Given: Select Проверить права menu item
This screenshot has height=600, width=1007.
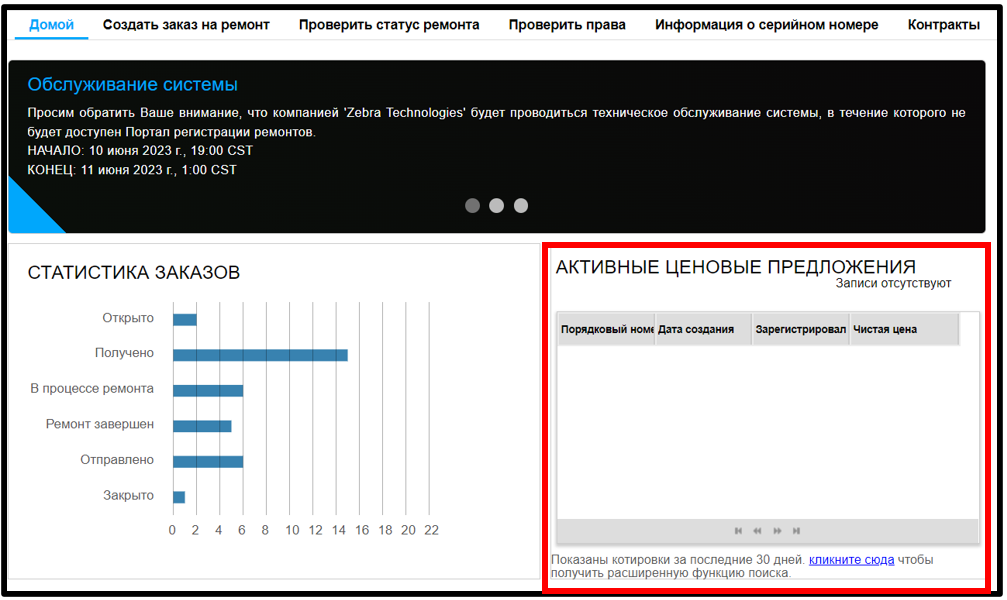Looking at the screenshot, I should (567, 25).
